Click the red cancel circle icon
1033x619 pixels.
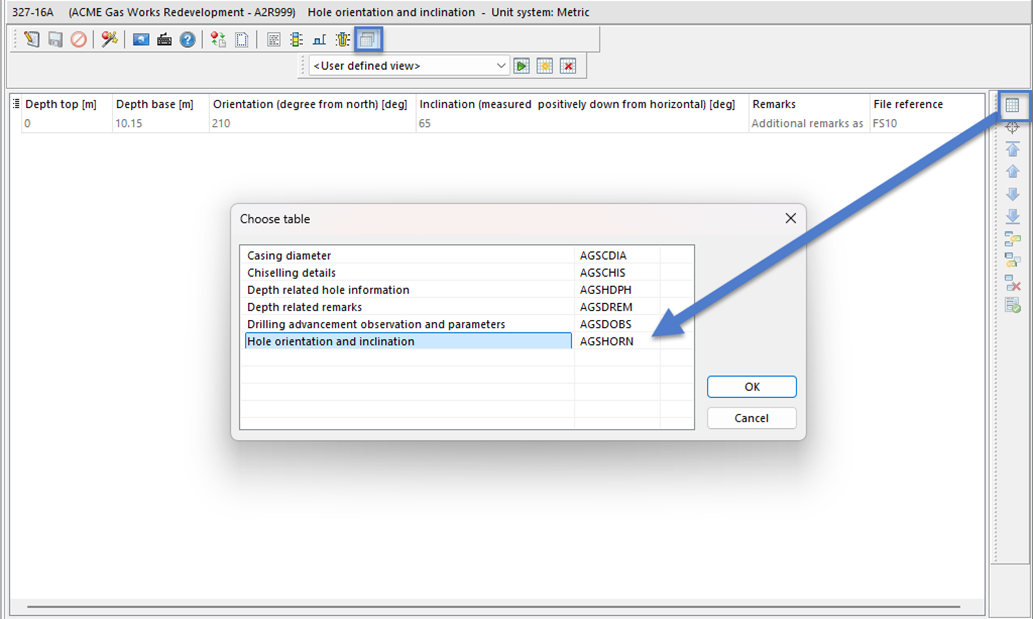point(78,40)
